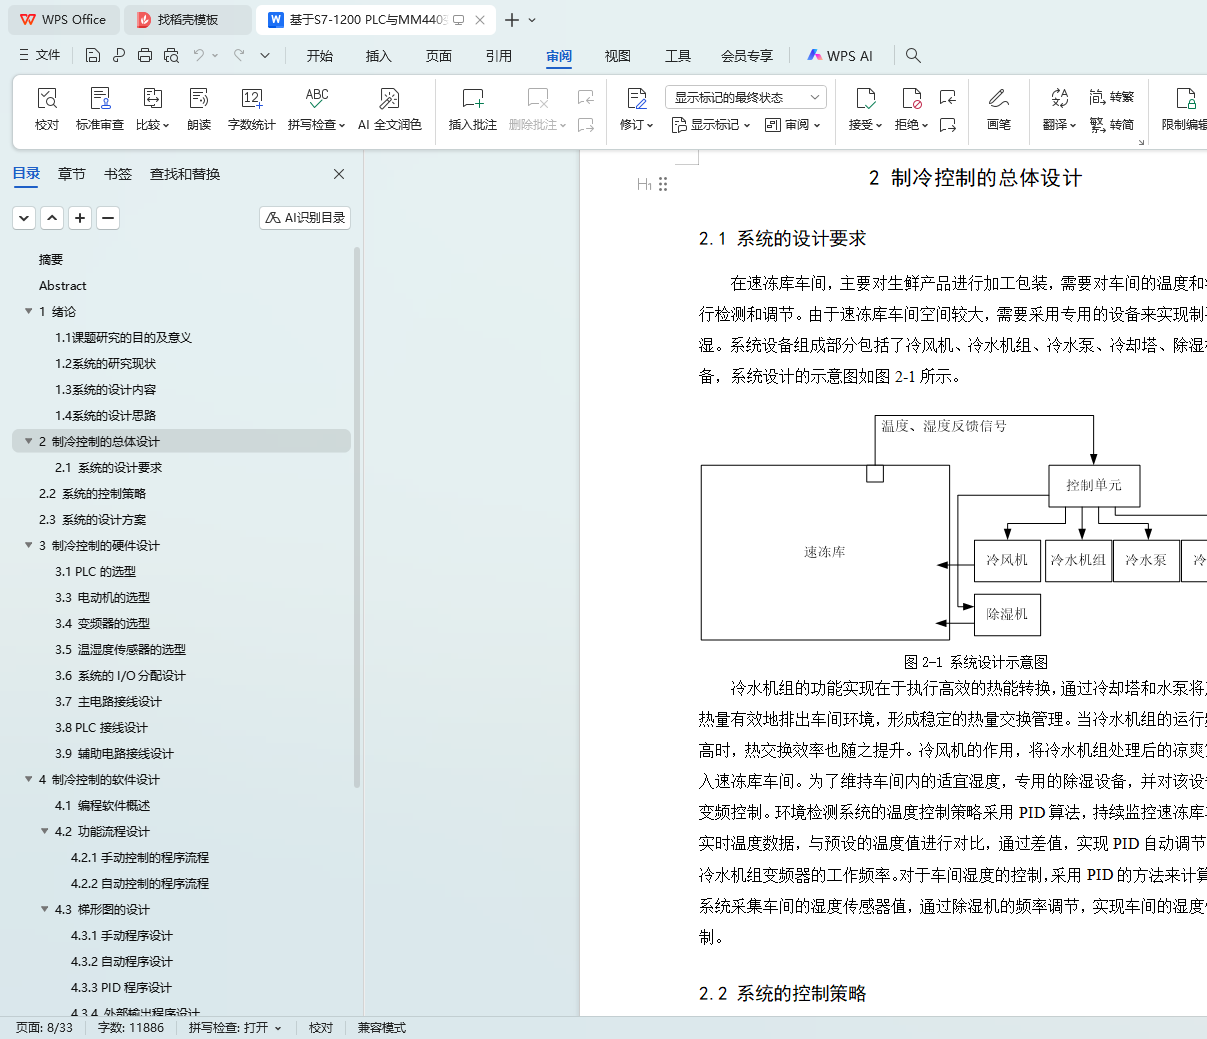Click AI识别目录 button
Image resolution: width=1207 pixels, height=1039 pixels.
(305, 217)
